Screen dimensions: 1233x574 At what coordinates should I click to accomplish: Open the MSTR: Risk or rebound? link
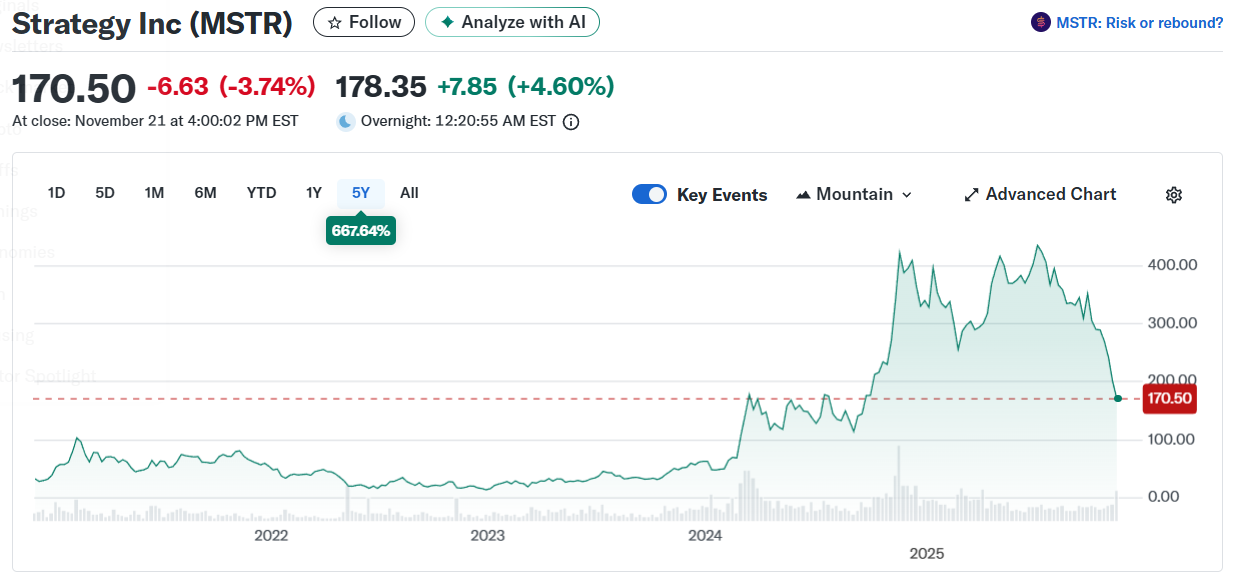pos(1139,22)
